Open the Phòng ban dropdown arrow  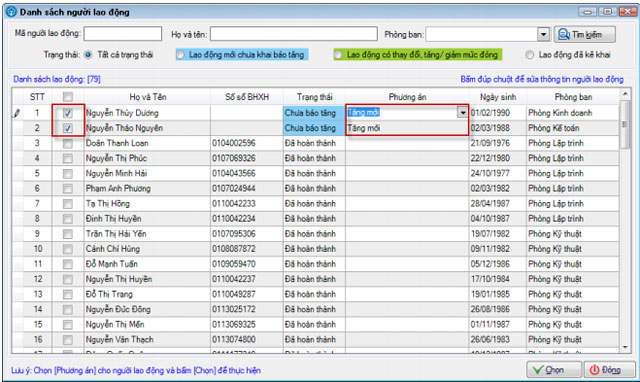point(543,34)
